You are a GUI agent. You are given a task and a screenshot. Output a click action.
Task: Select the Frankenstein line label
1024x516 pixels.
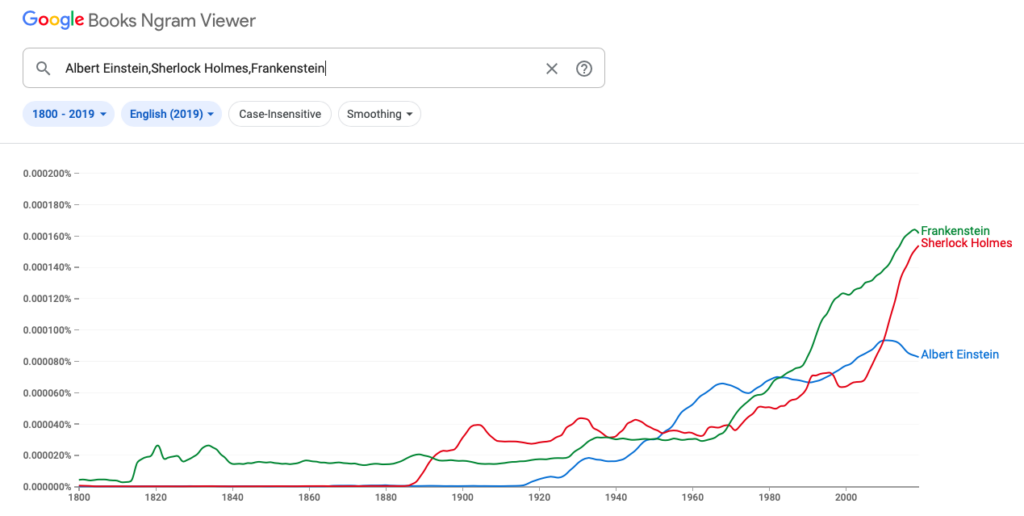point(954,230)
